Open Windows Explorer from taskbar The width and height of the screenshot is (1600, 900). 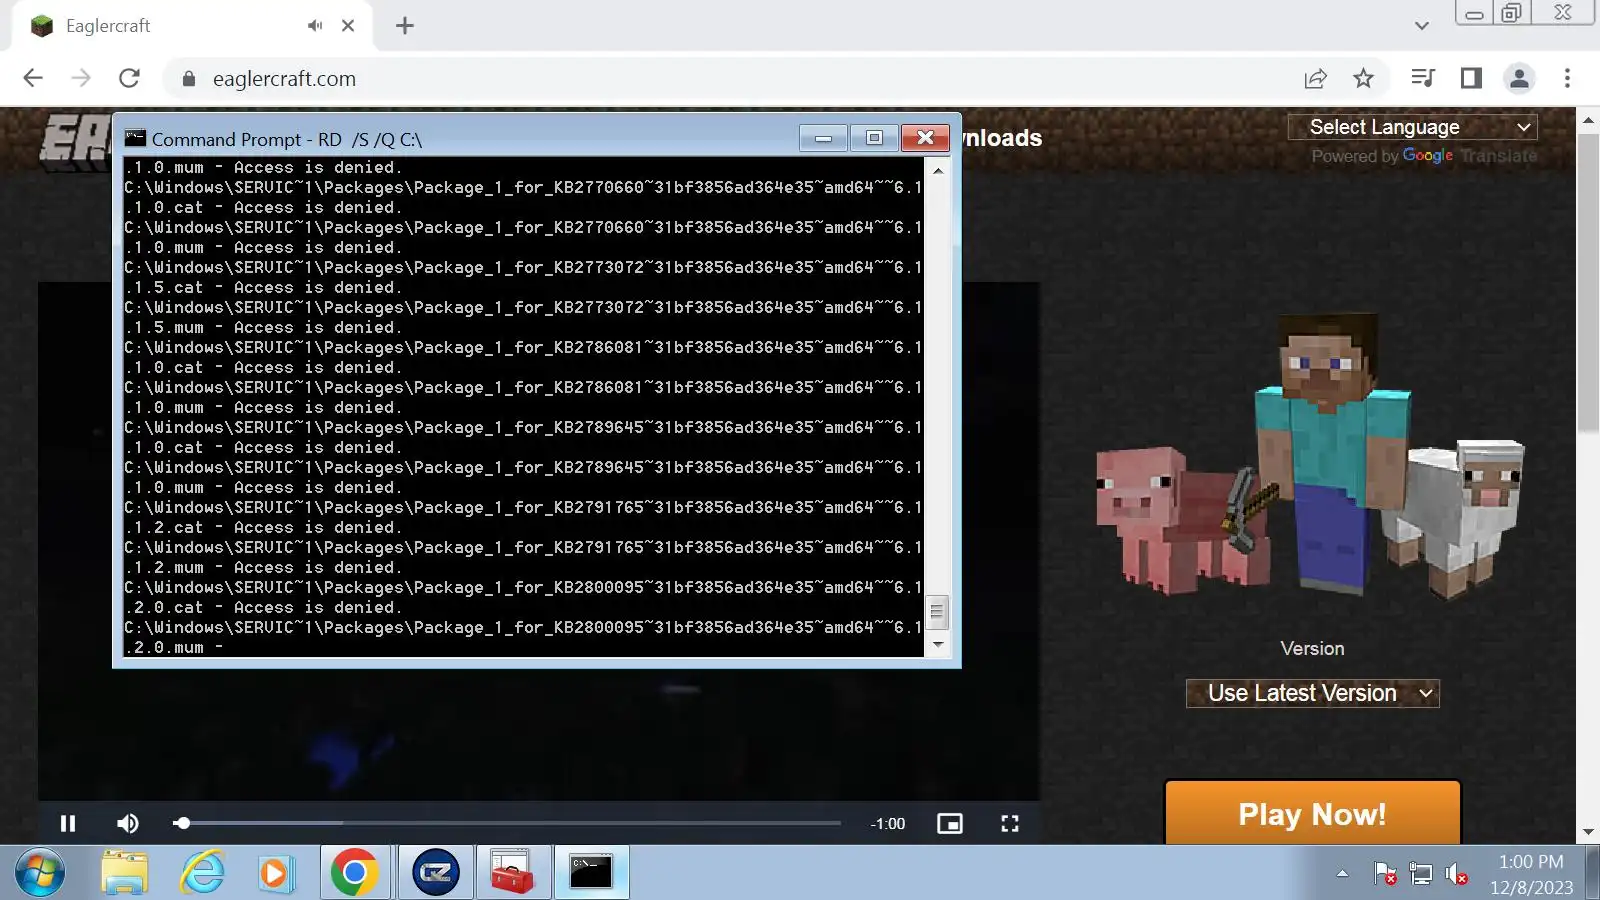tap(125, 873)
